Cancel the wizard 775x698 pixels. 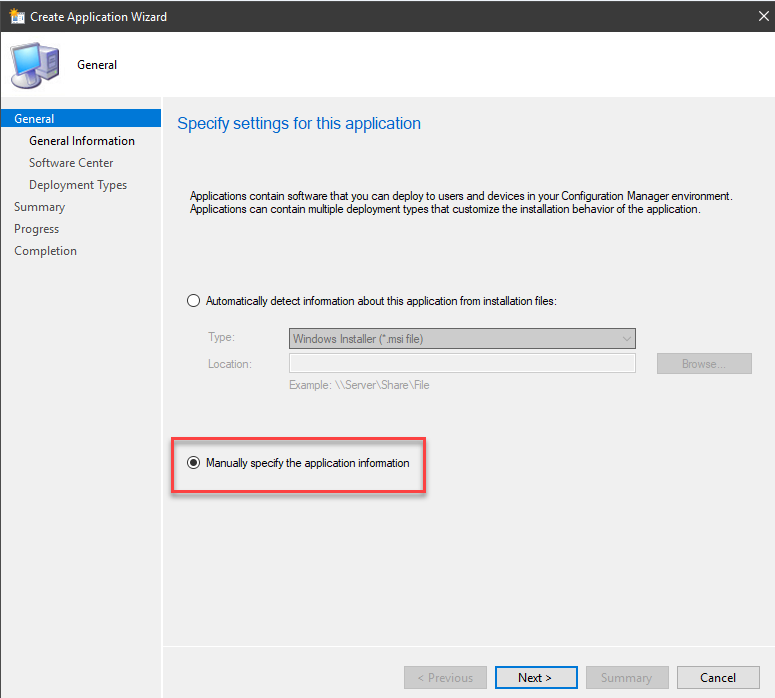point(718,677)
